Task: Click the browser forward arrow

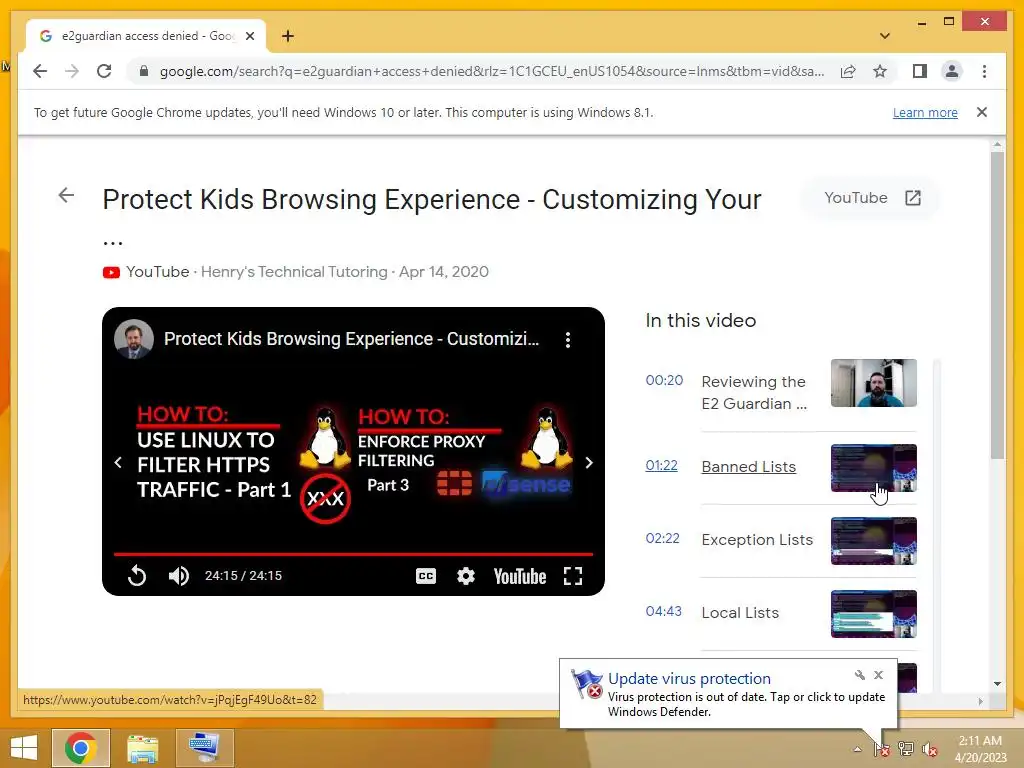Action: point(72,71)
